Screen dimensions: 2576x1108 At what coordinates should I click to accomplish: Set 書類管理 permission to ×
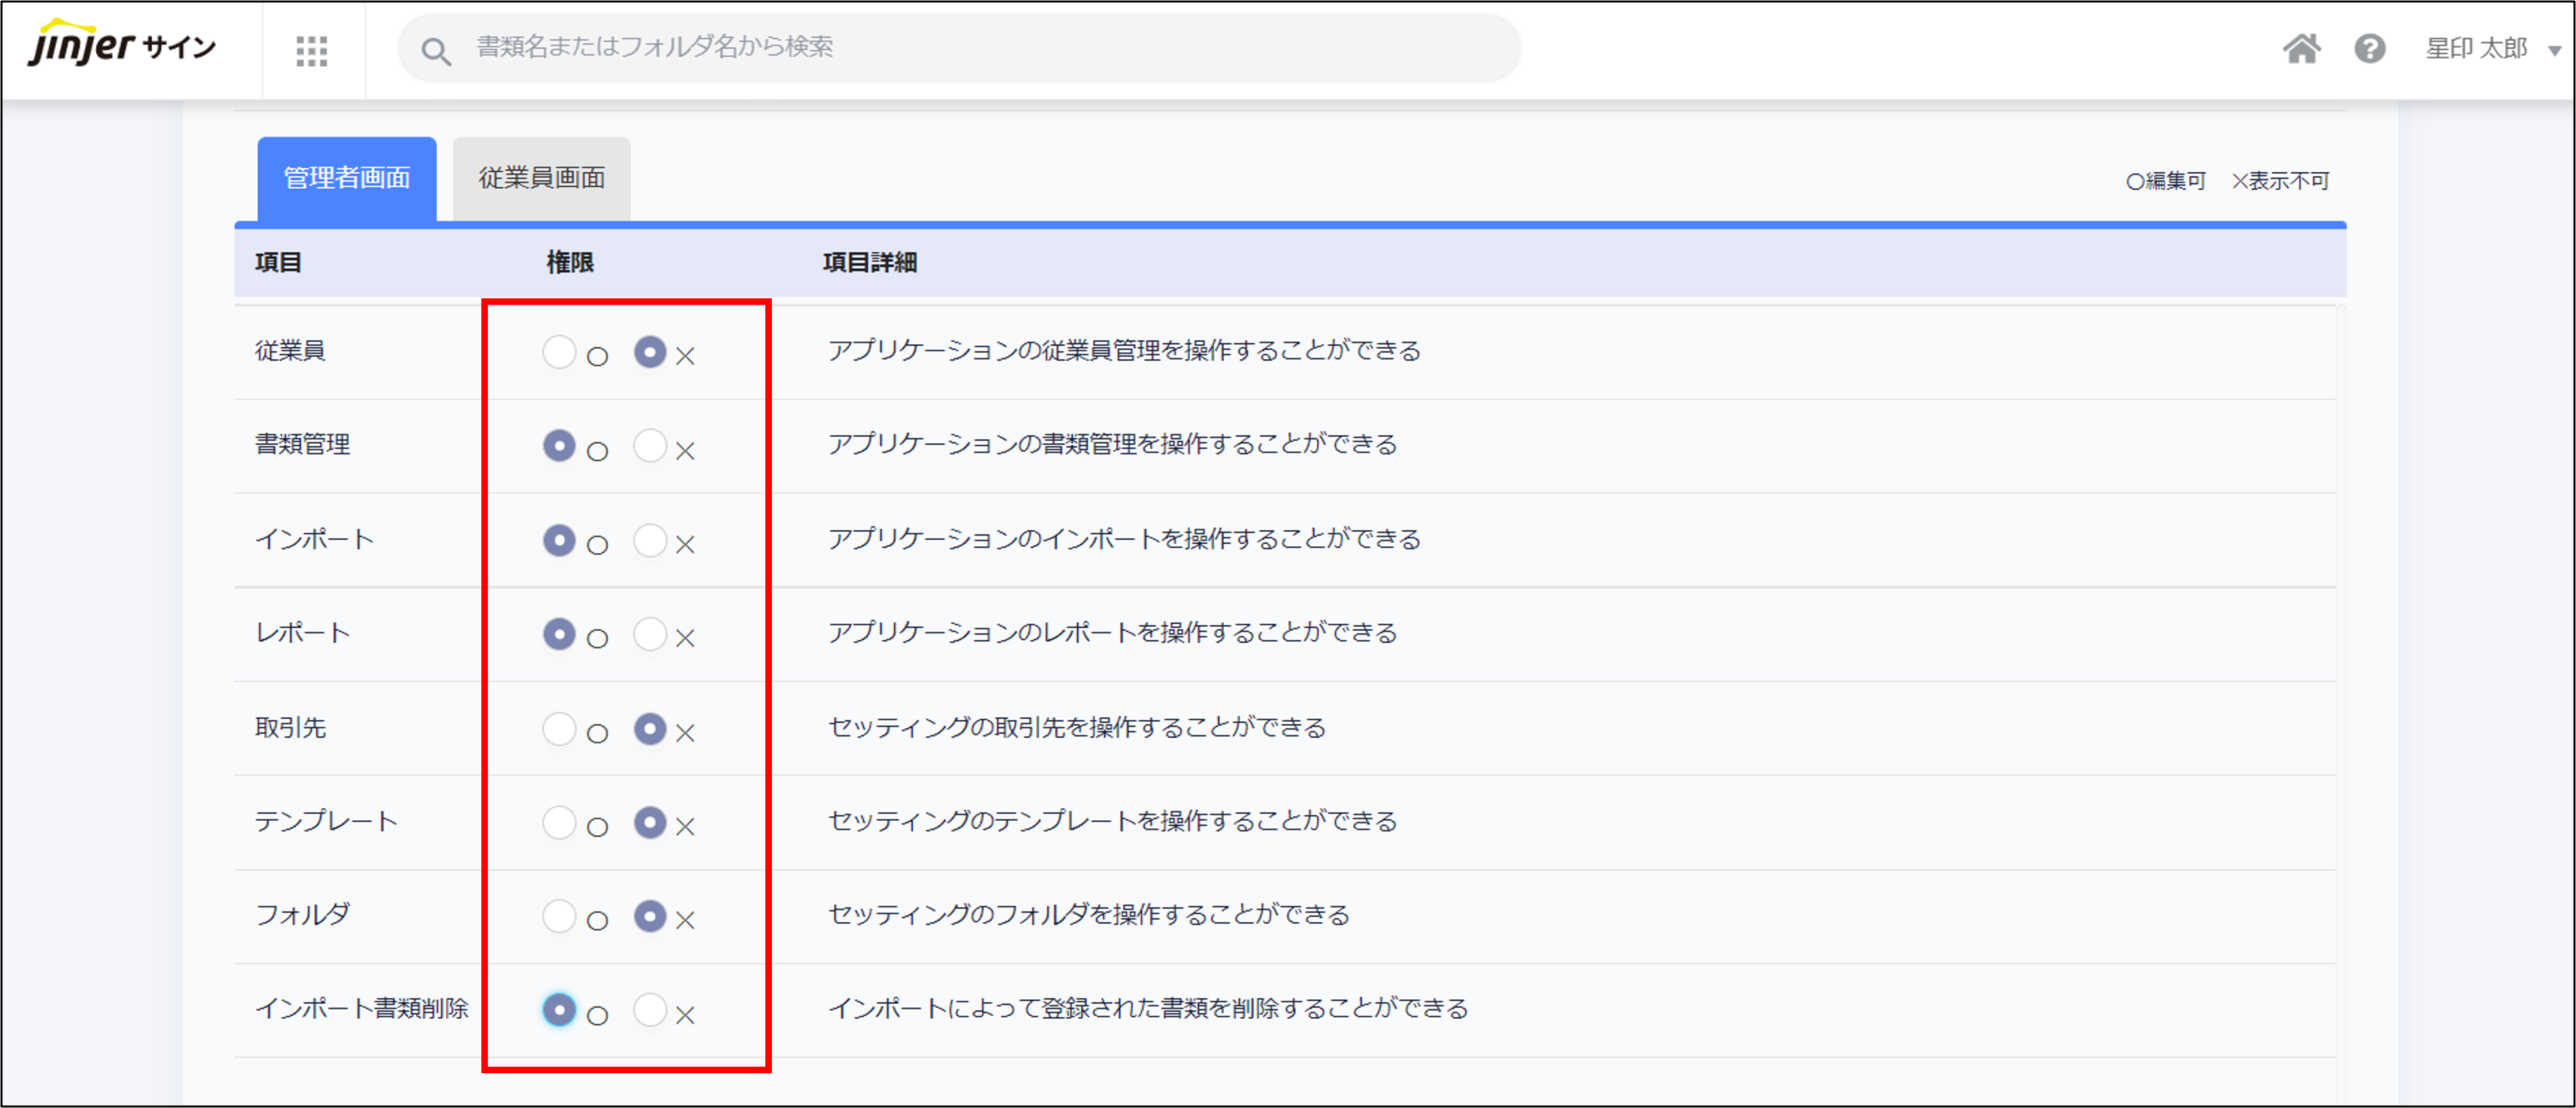click(x=650, y=446)
